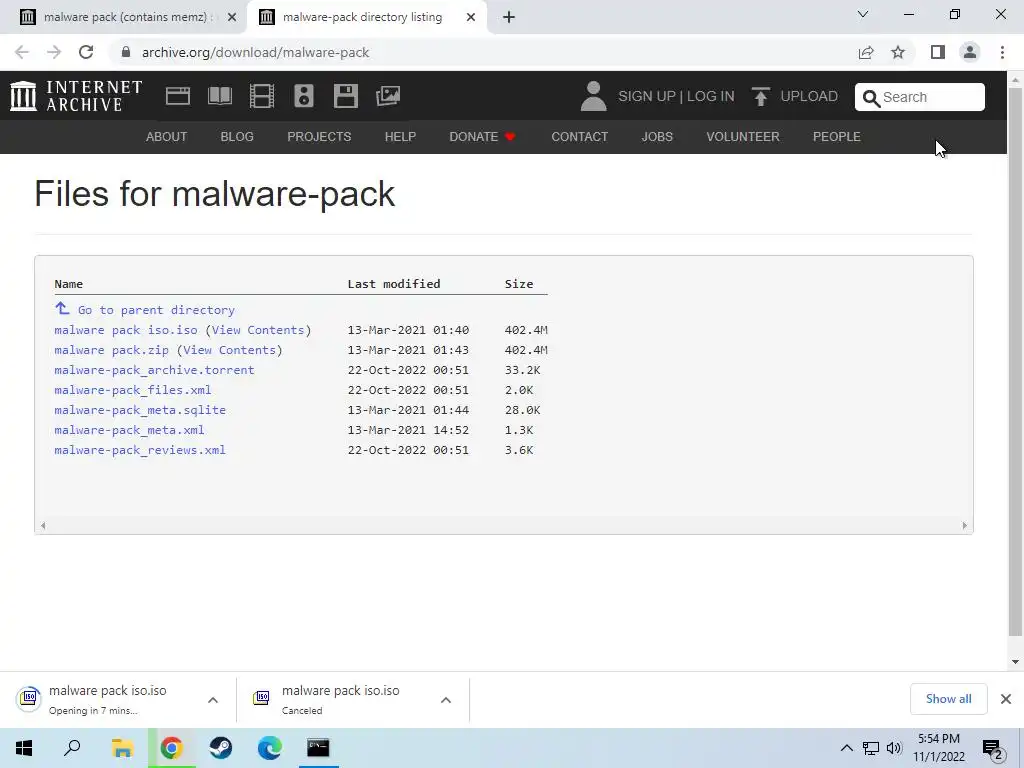Viewport: 1024px width, 768px height.
Task: Open notification center
Action: pyautogui.click(x=993, y=748)
